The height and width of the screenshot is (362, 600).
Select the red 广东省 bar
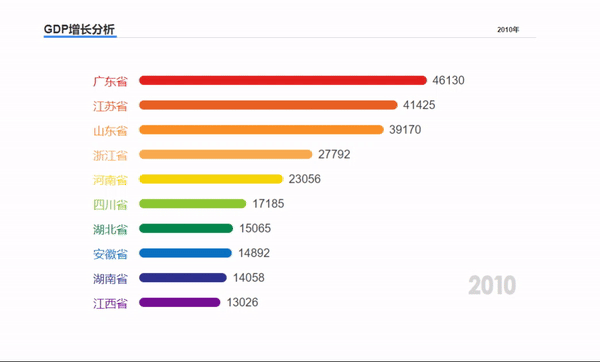point(283,80)
